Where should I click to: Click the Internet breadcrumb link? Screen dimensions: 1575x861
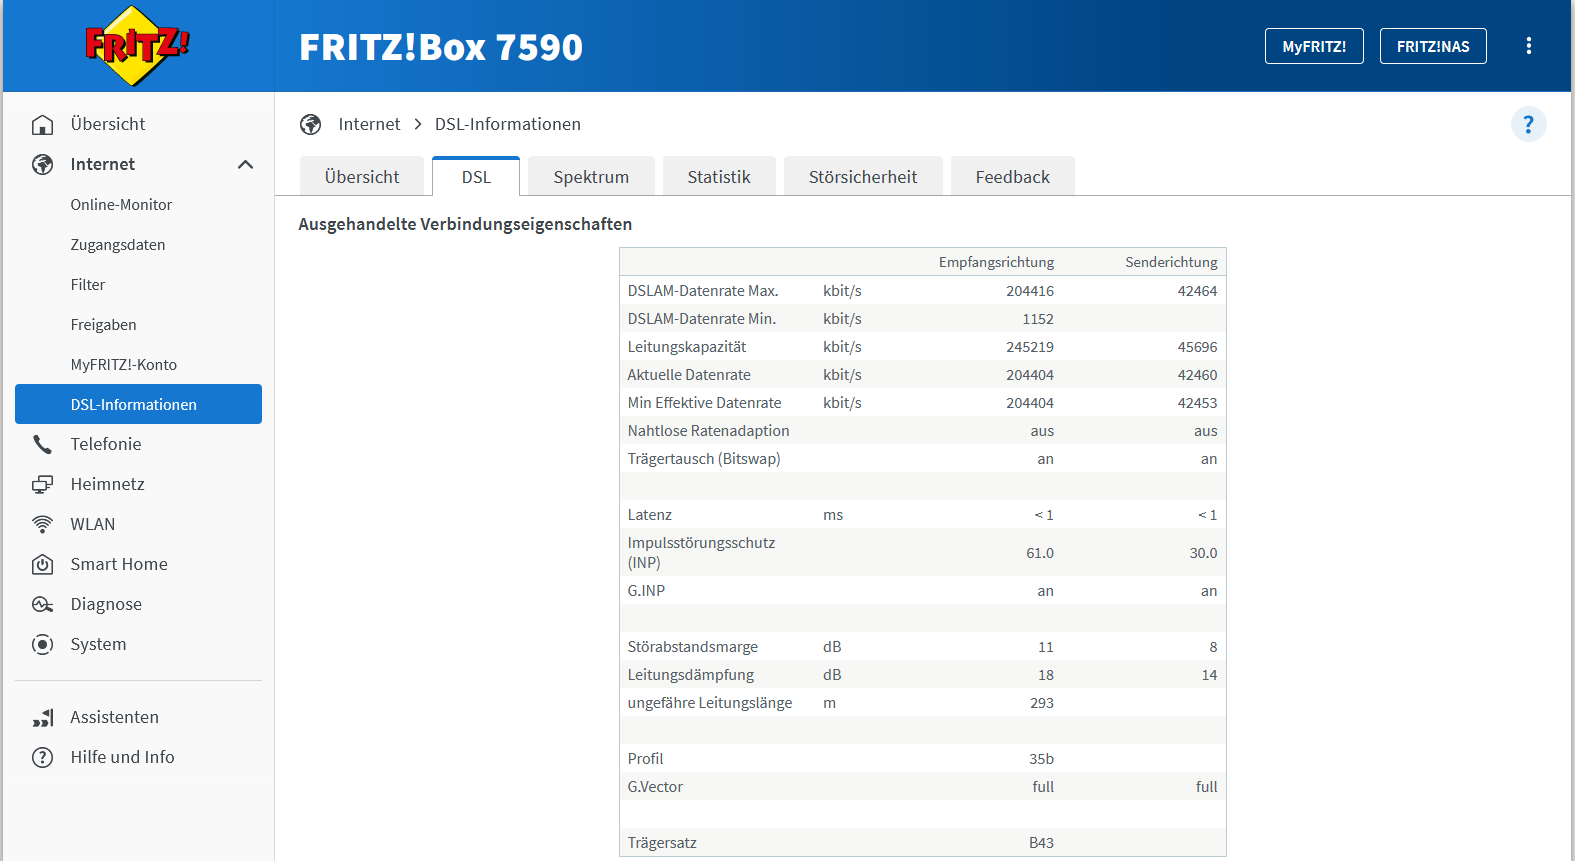pyautogui.click(x=369, y=124)
